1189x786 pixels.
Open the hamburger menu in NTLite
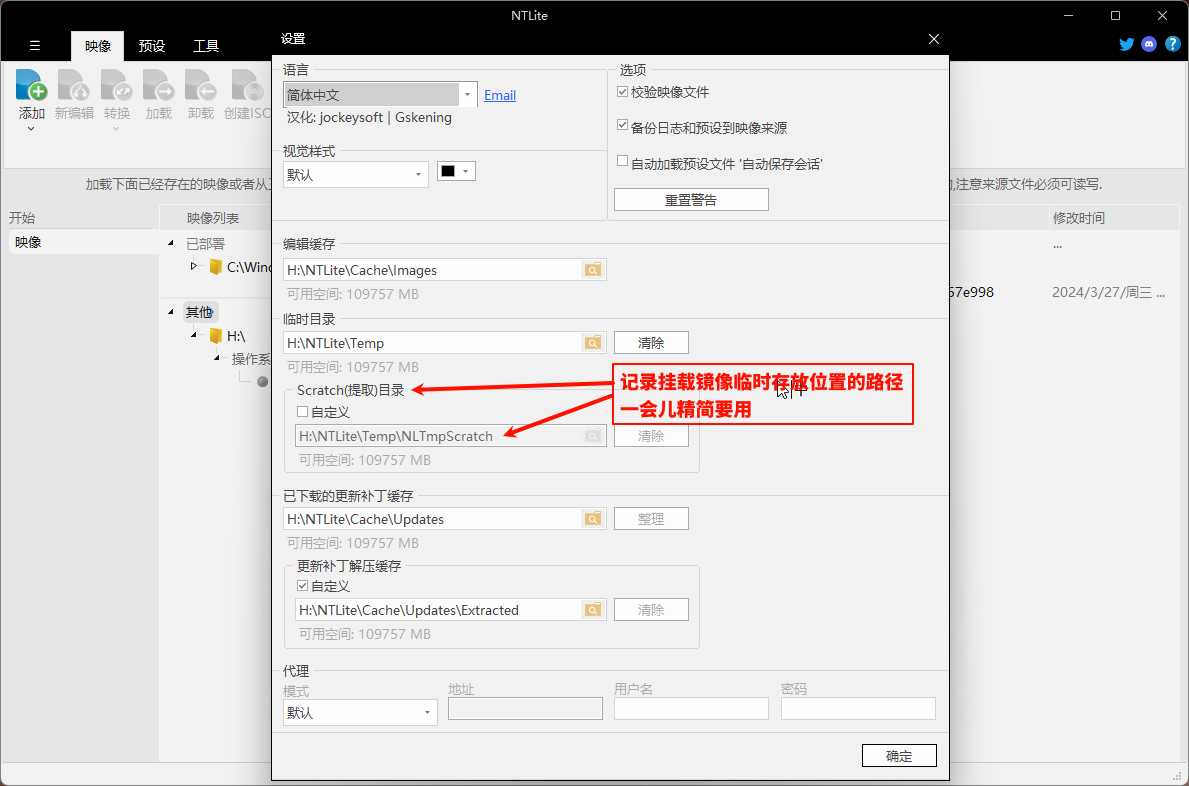click(x=35, y=45)
